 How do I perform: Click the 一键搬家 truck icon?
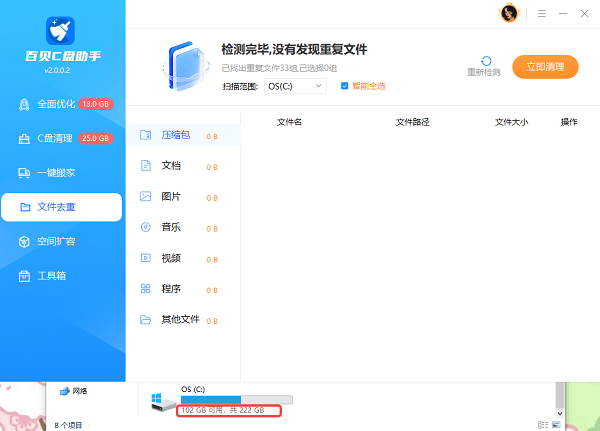(24, 173)
